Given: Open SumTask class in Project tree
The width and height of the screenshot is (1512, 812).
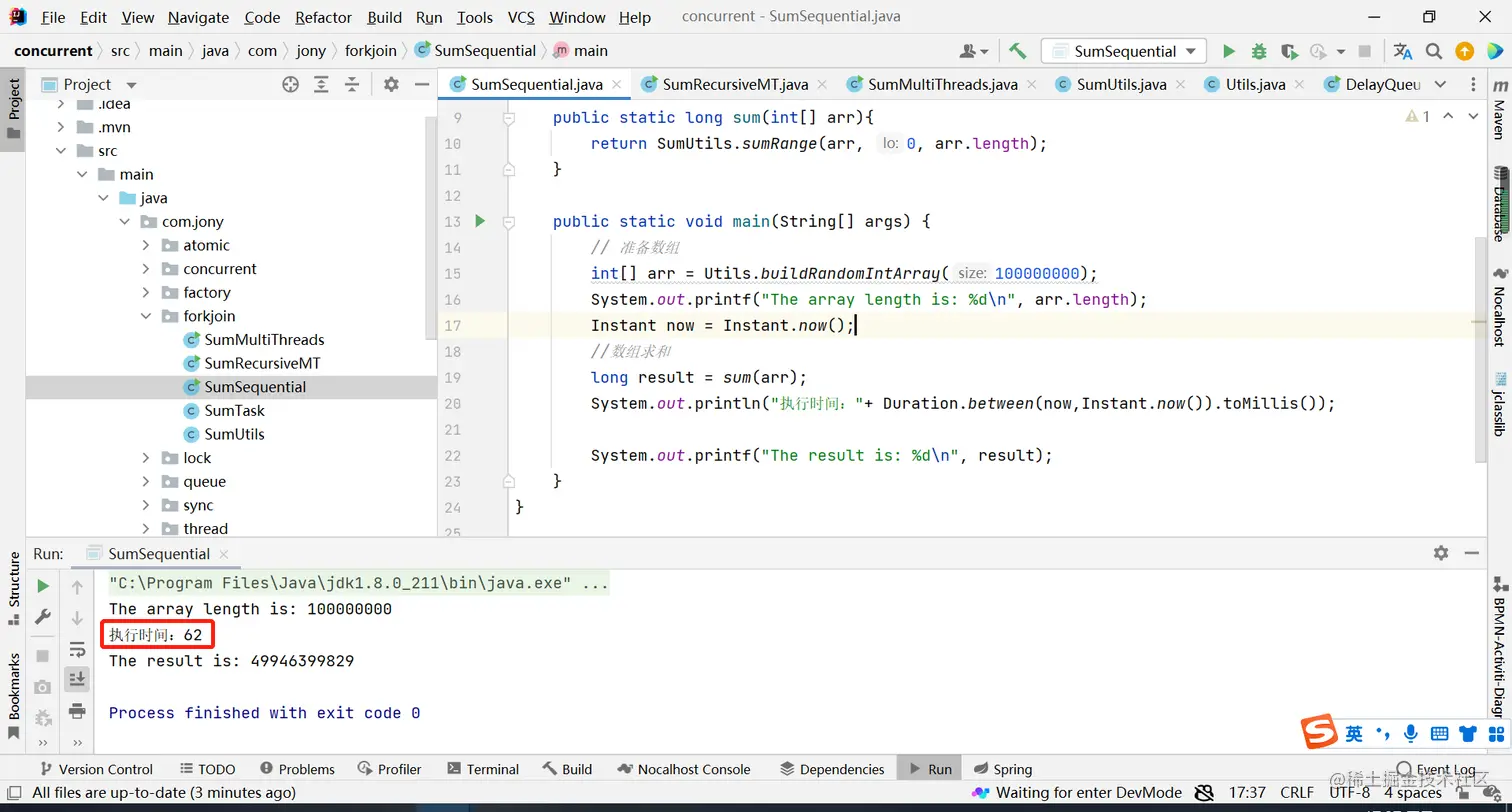Looking at the screenshot, I should click(x=234, y=411).
